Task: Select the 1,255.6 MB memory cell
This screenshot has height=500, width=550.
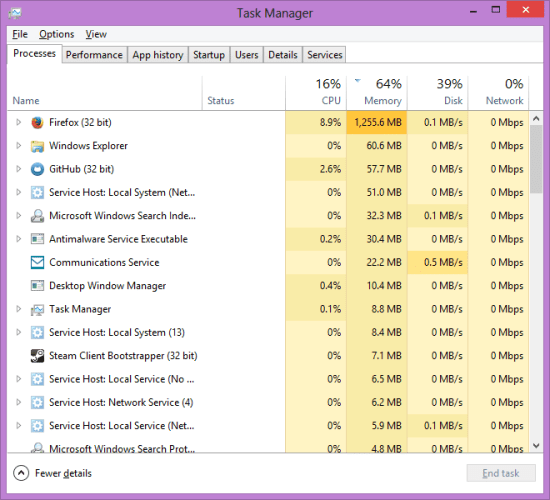Action: [x=377, y=122]
